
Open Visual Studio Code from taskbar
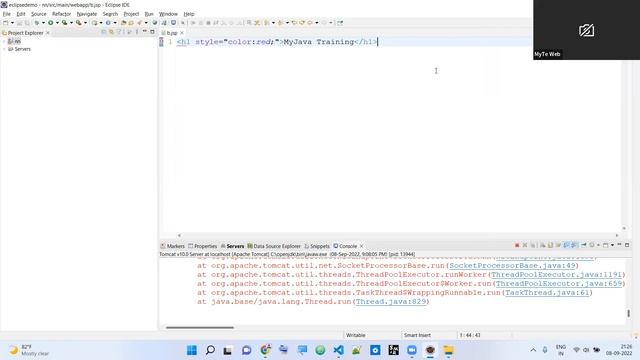[338, 350]
